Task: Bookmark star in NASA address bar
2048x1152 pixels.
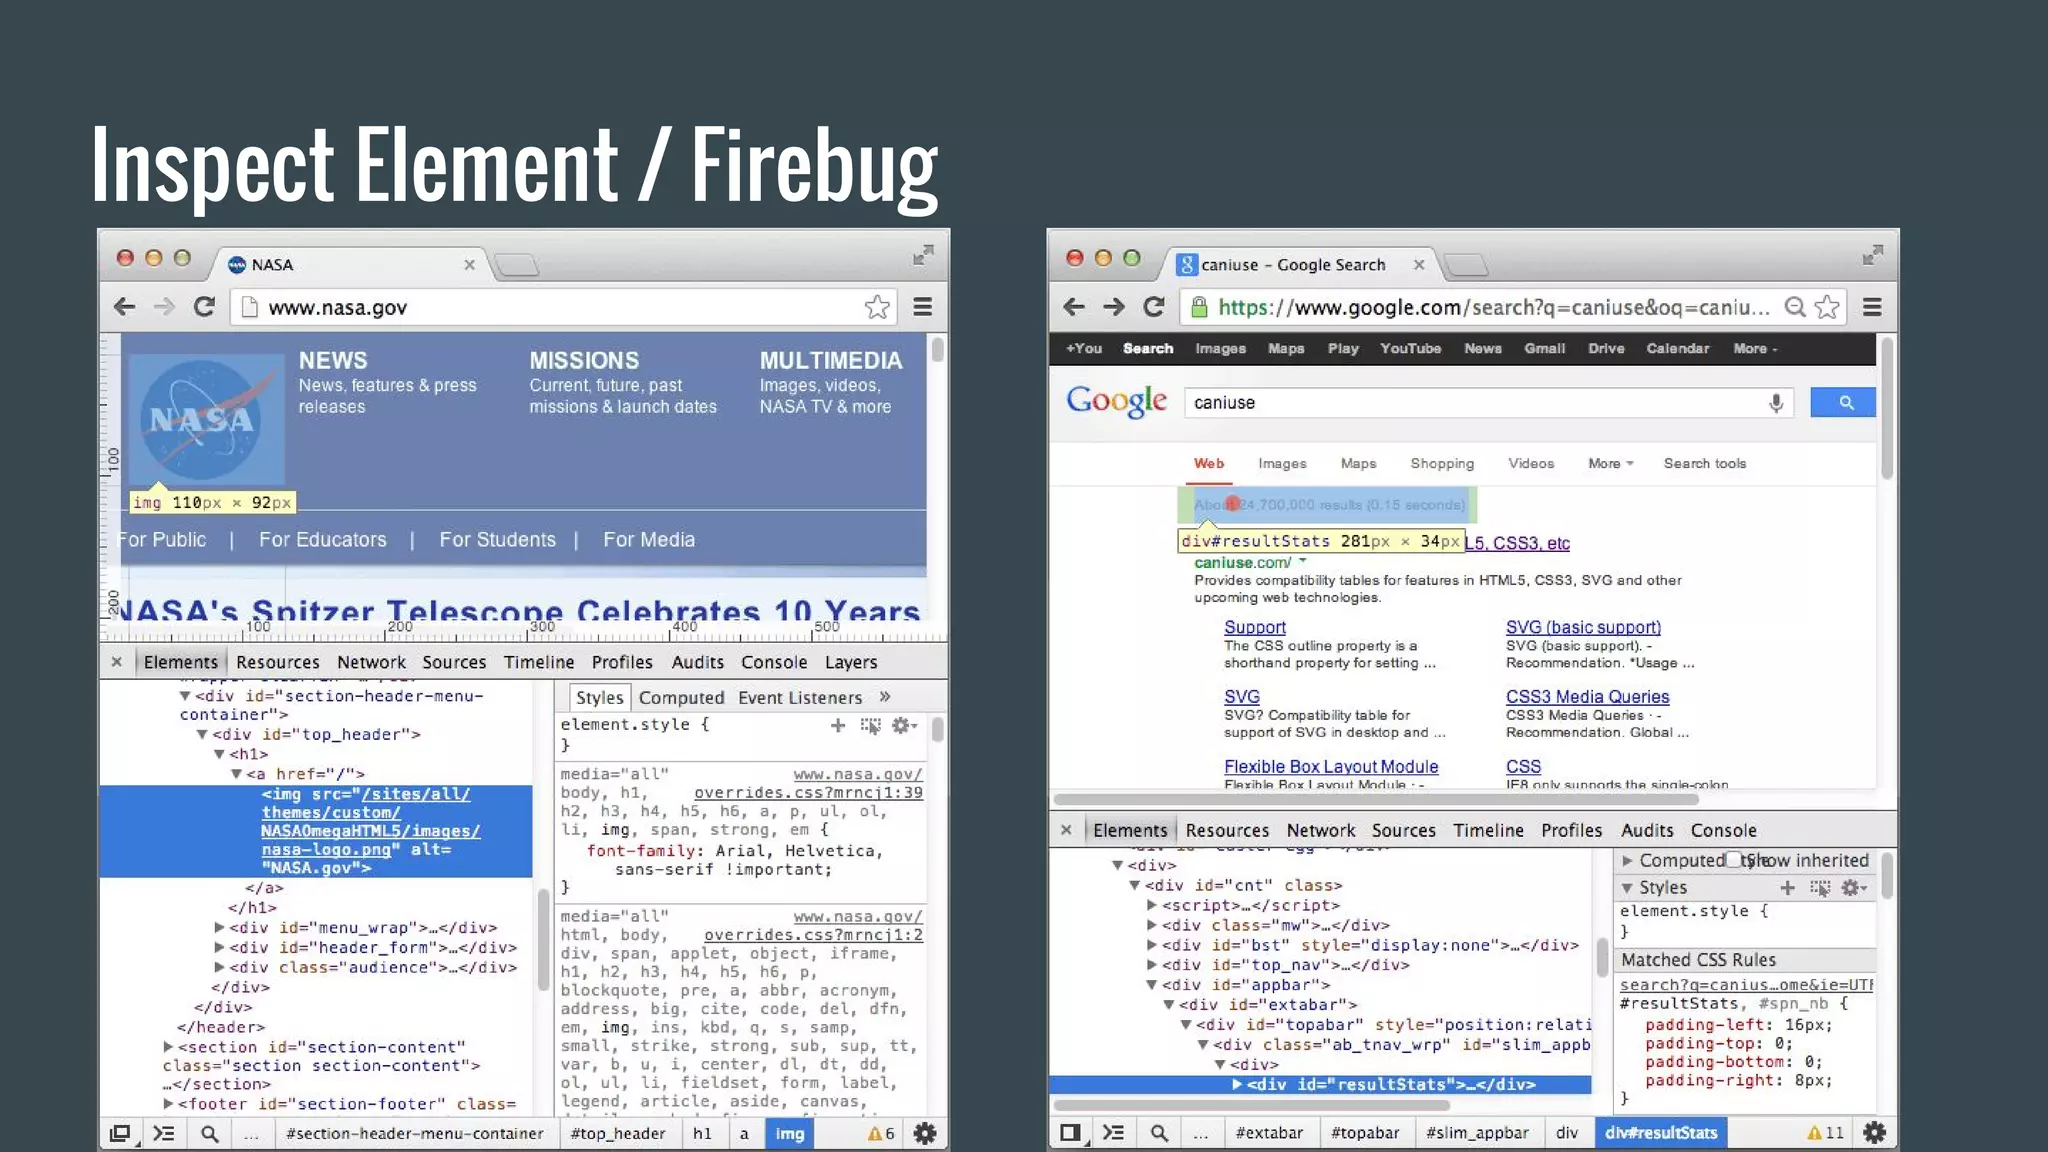Action: coord(877,307)
